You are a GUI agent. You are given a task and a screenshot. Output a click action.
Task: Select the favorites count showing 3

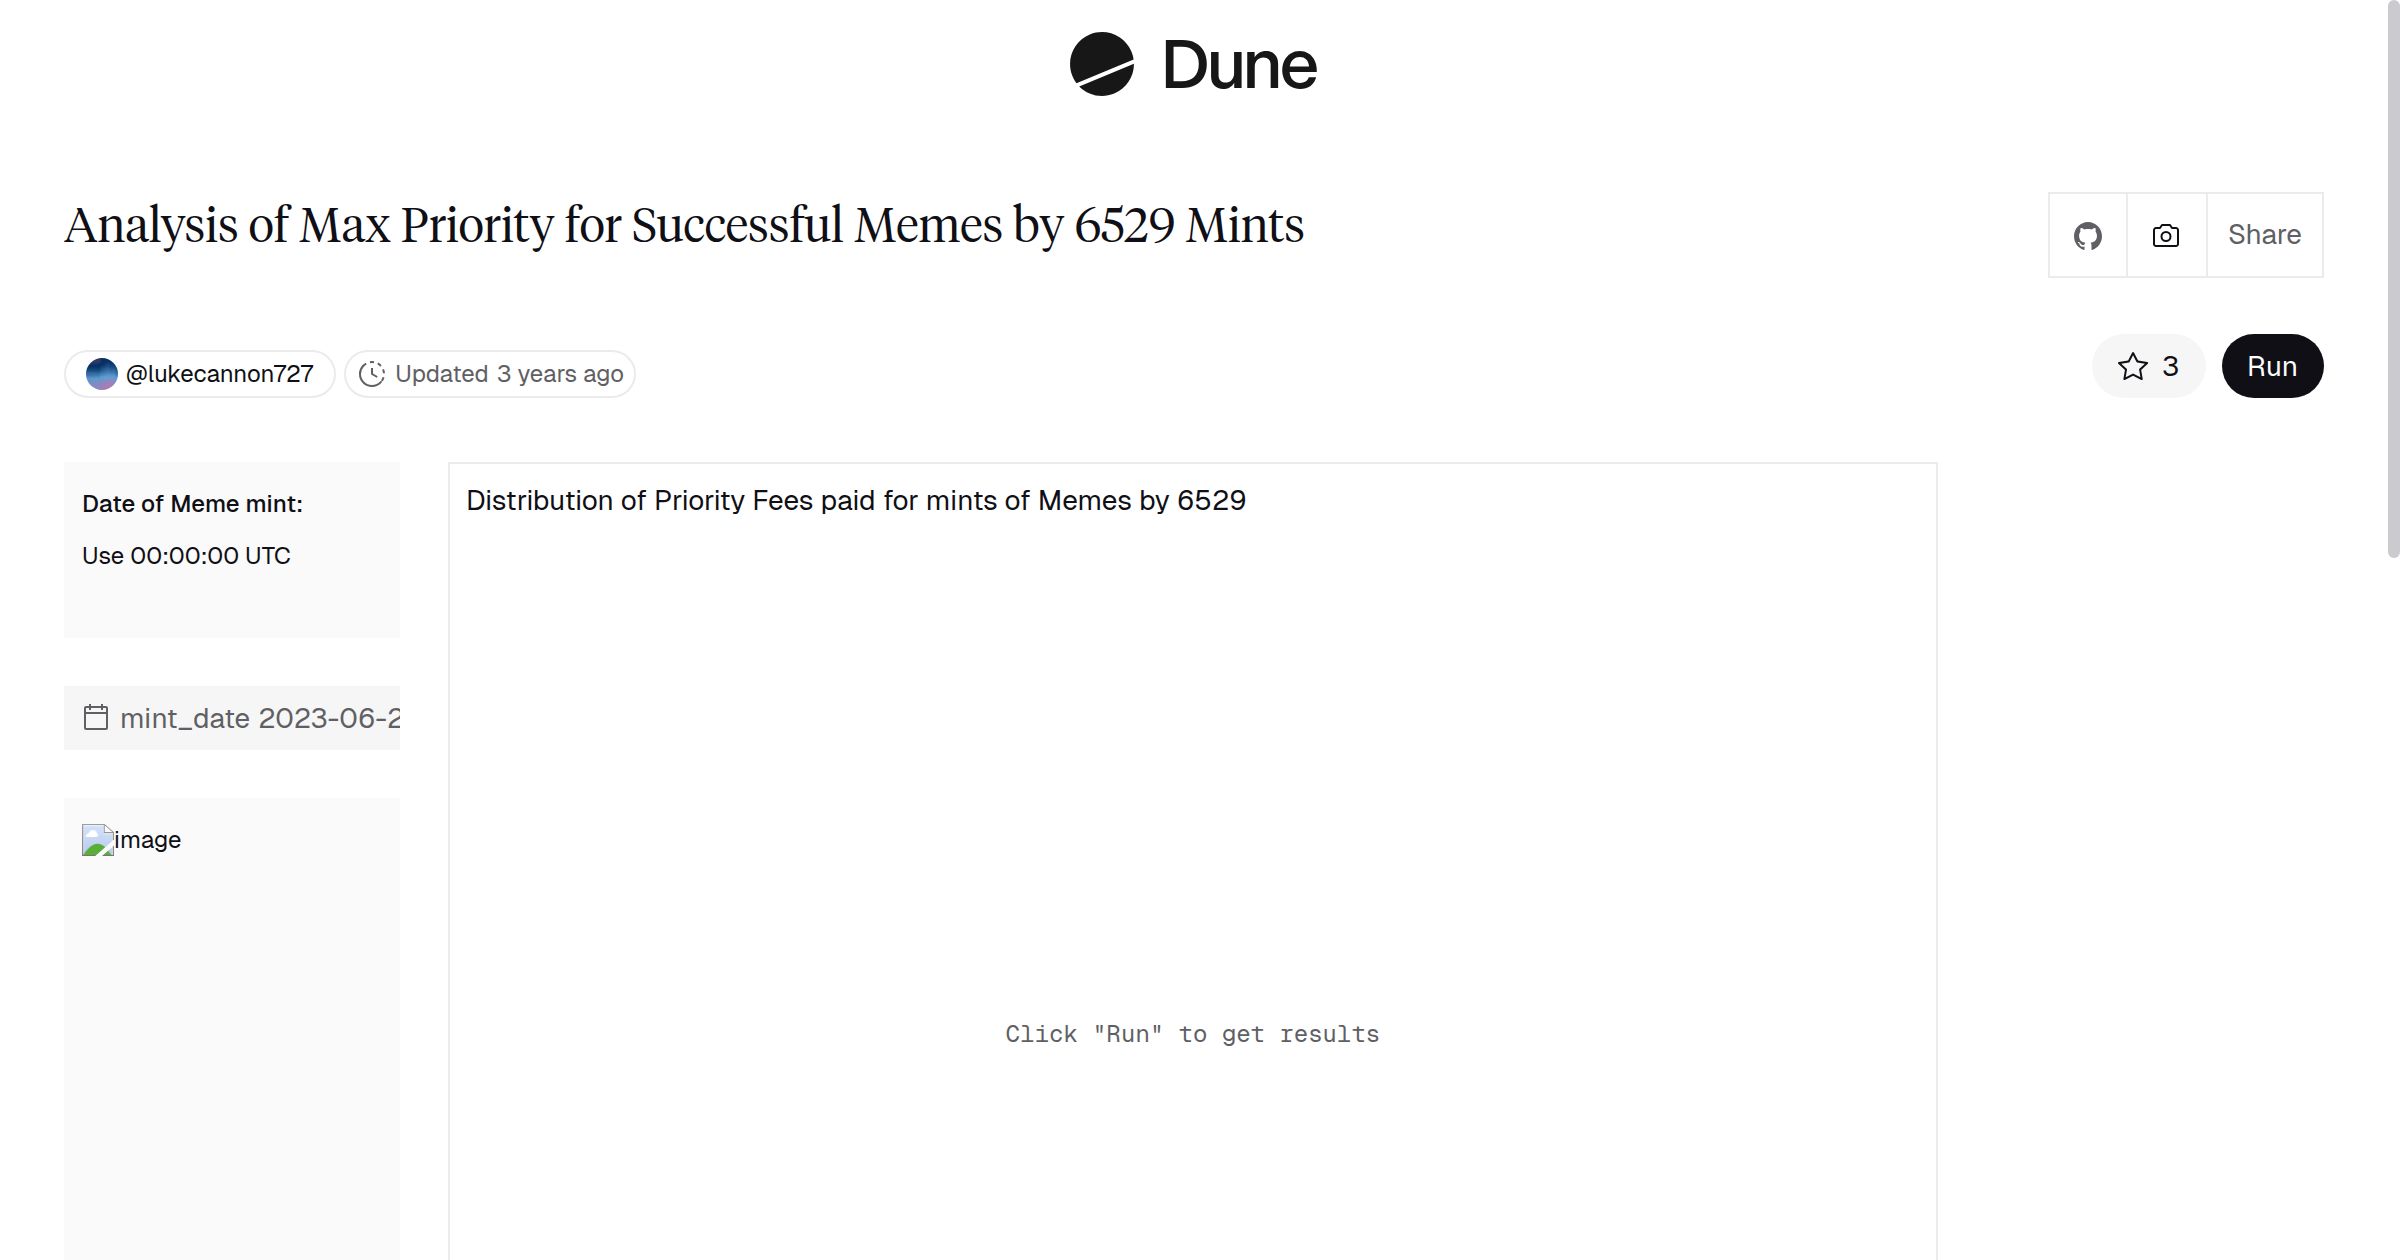coord(2169,366)
